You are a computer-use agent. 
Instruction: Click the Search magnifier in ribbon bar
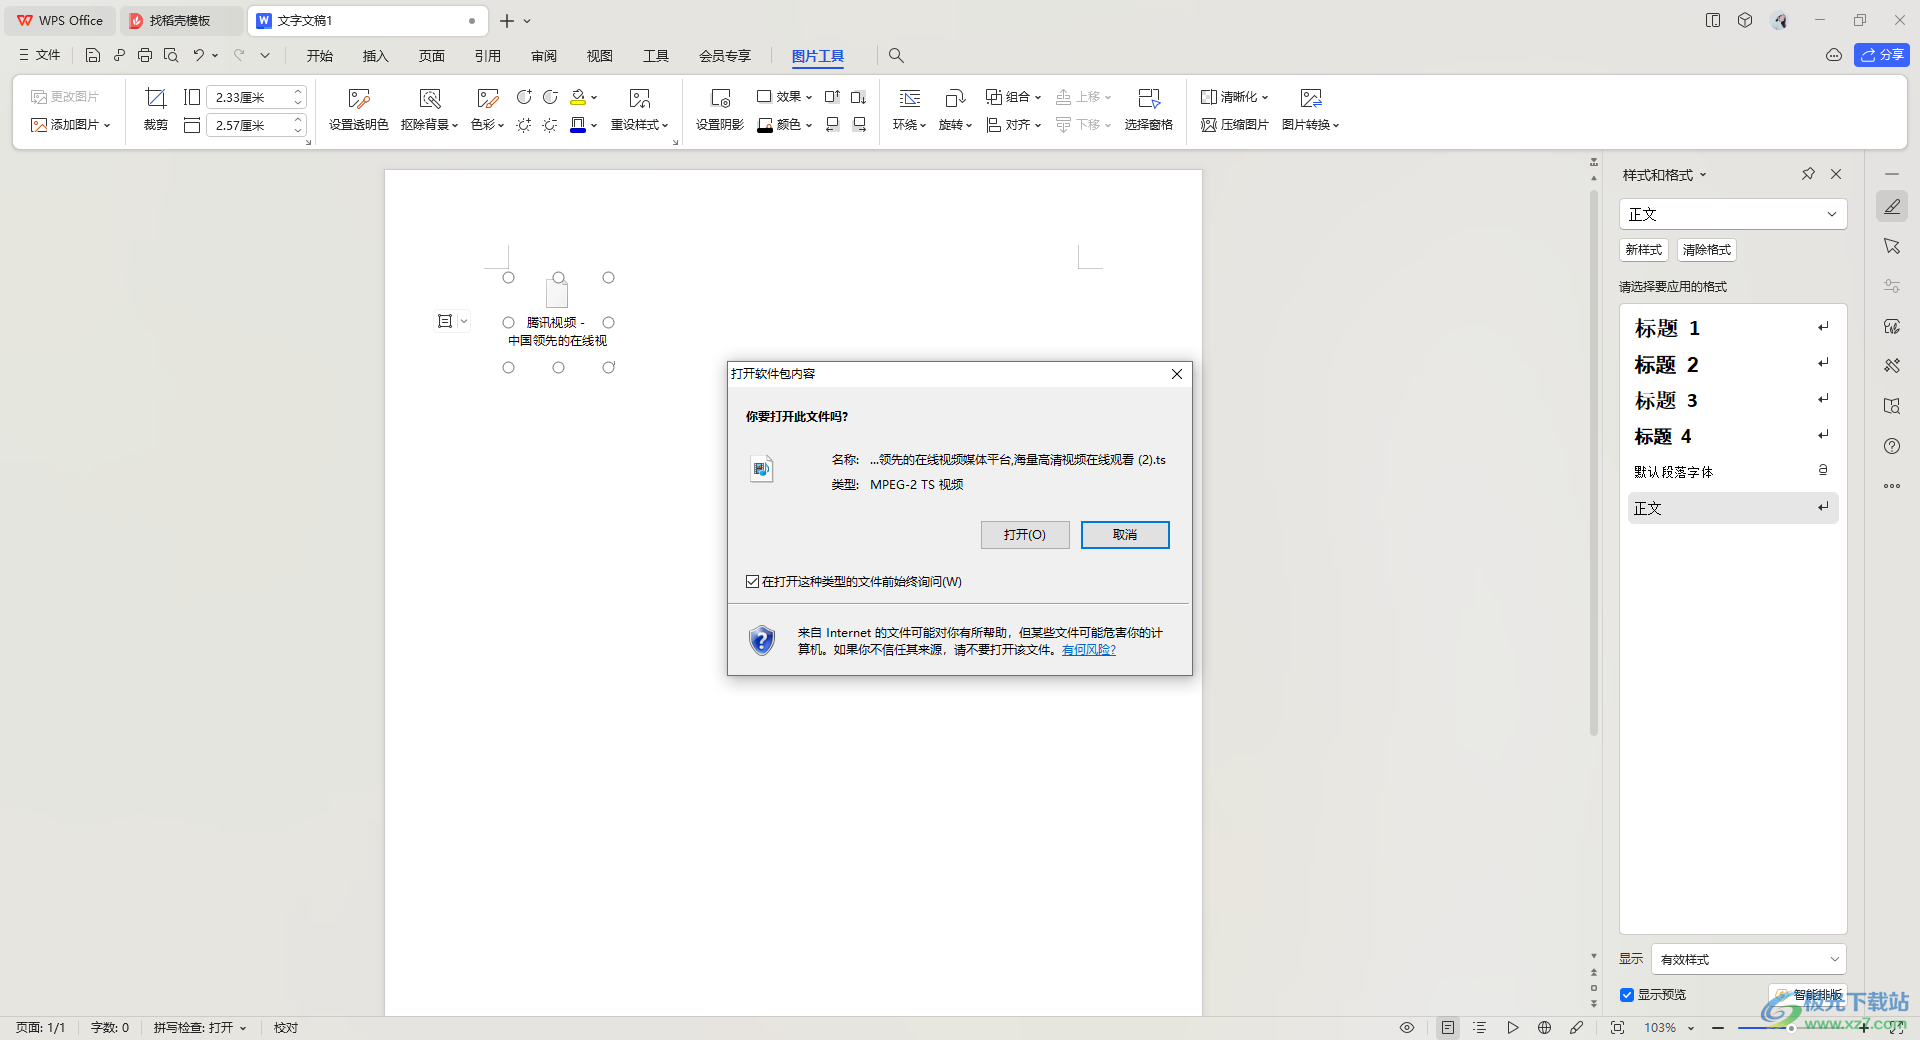[896, 56]
